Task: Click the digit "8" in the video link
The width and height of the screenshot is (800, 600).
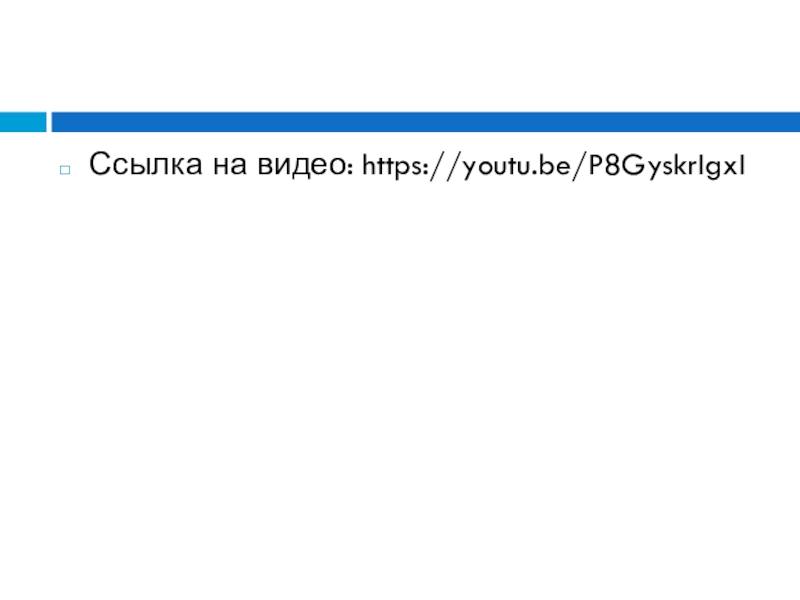Action: tap(611, 165)
